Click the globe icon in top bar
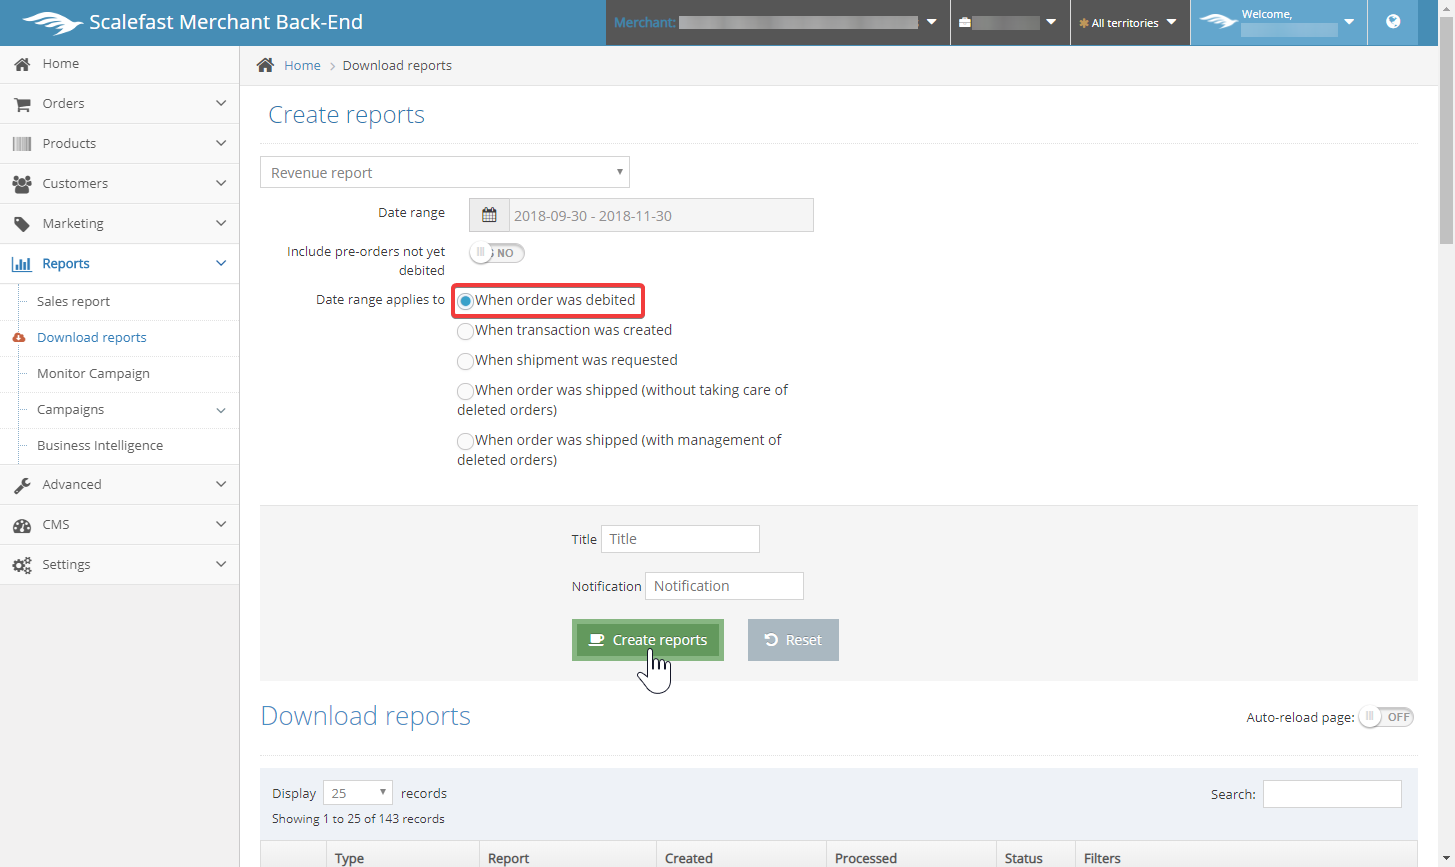Image resolution: width=1455 pixels, height=867 pixels. (x=1393, y=22)
